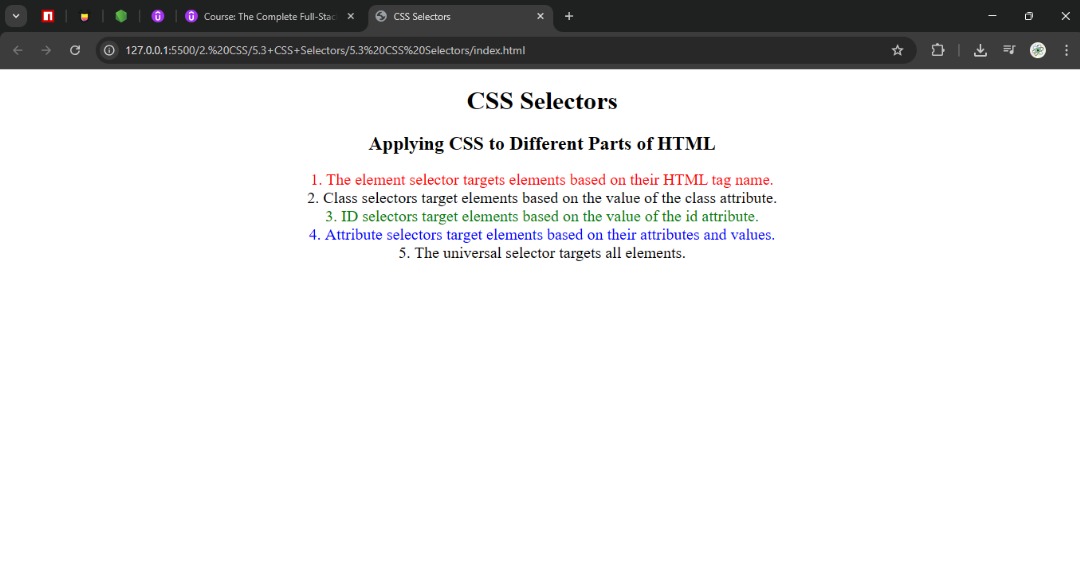Restore down the browser window
This screenshot has height=573, width=1080.
coord(1029,16)
